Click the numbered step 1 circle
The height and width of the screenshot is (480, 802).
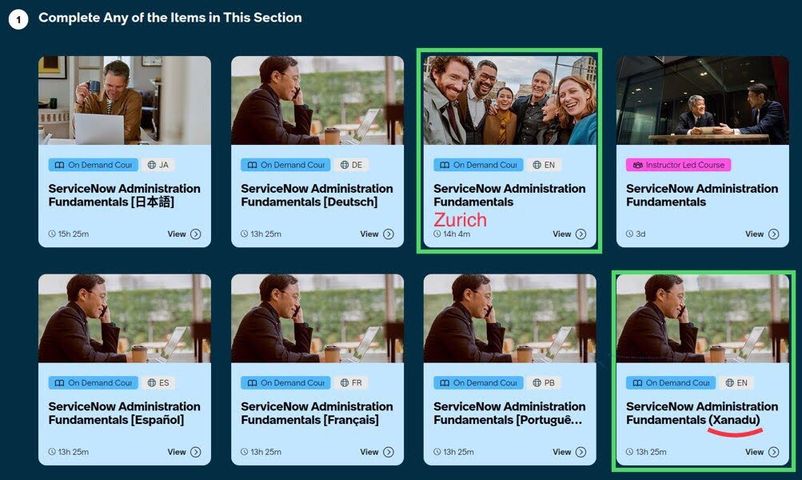[18, 19]
